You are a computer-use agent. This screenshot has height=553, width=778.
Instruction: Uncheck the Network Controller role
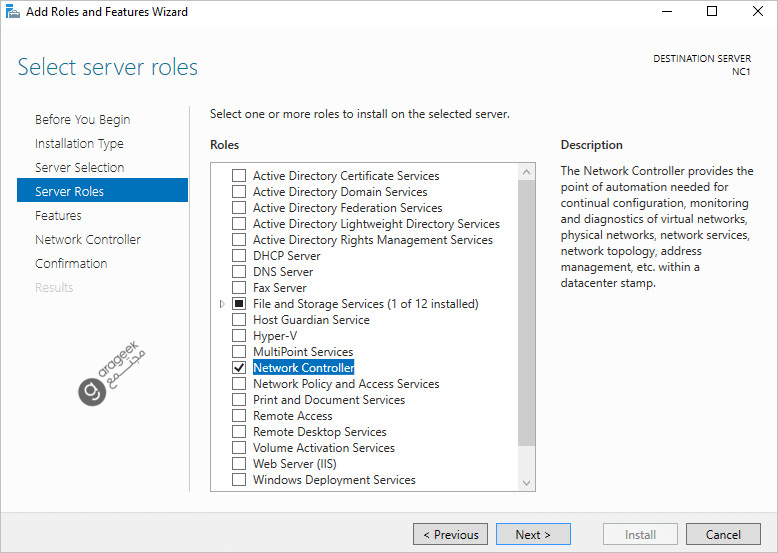239,368
